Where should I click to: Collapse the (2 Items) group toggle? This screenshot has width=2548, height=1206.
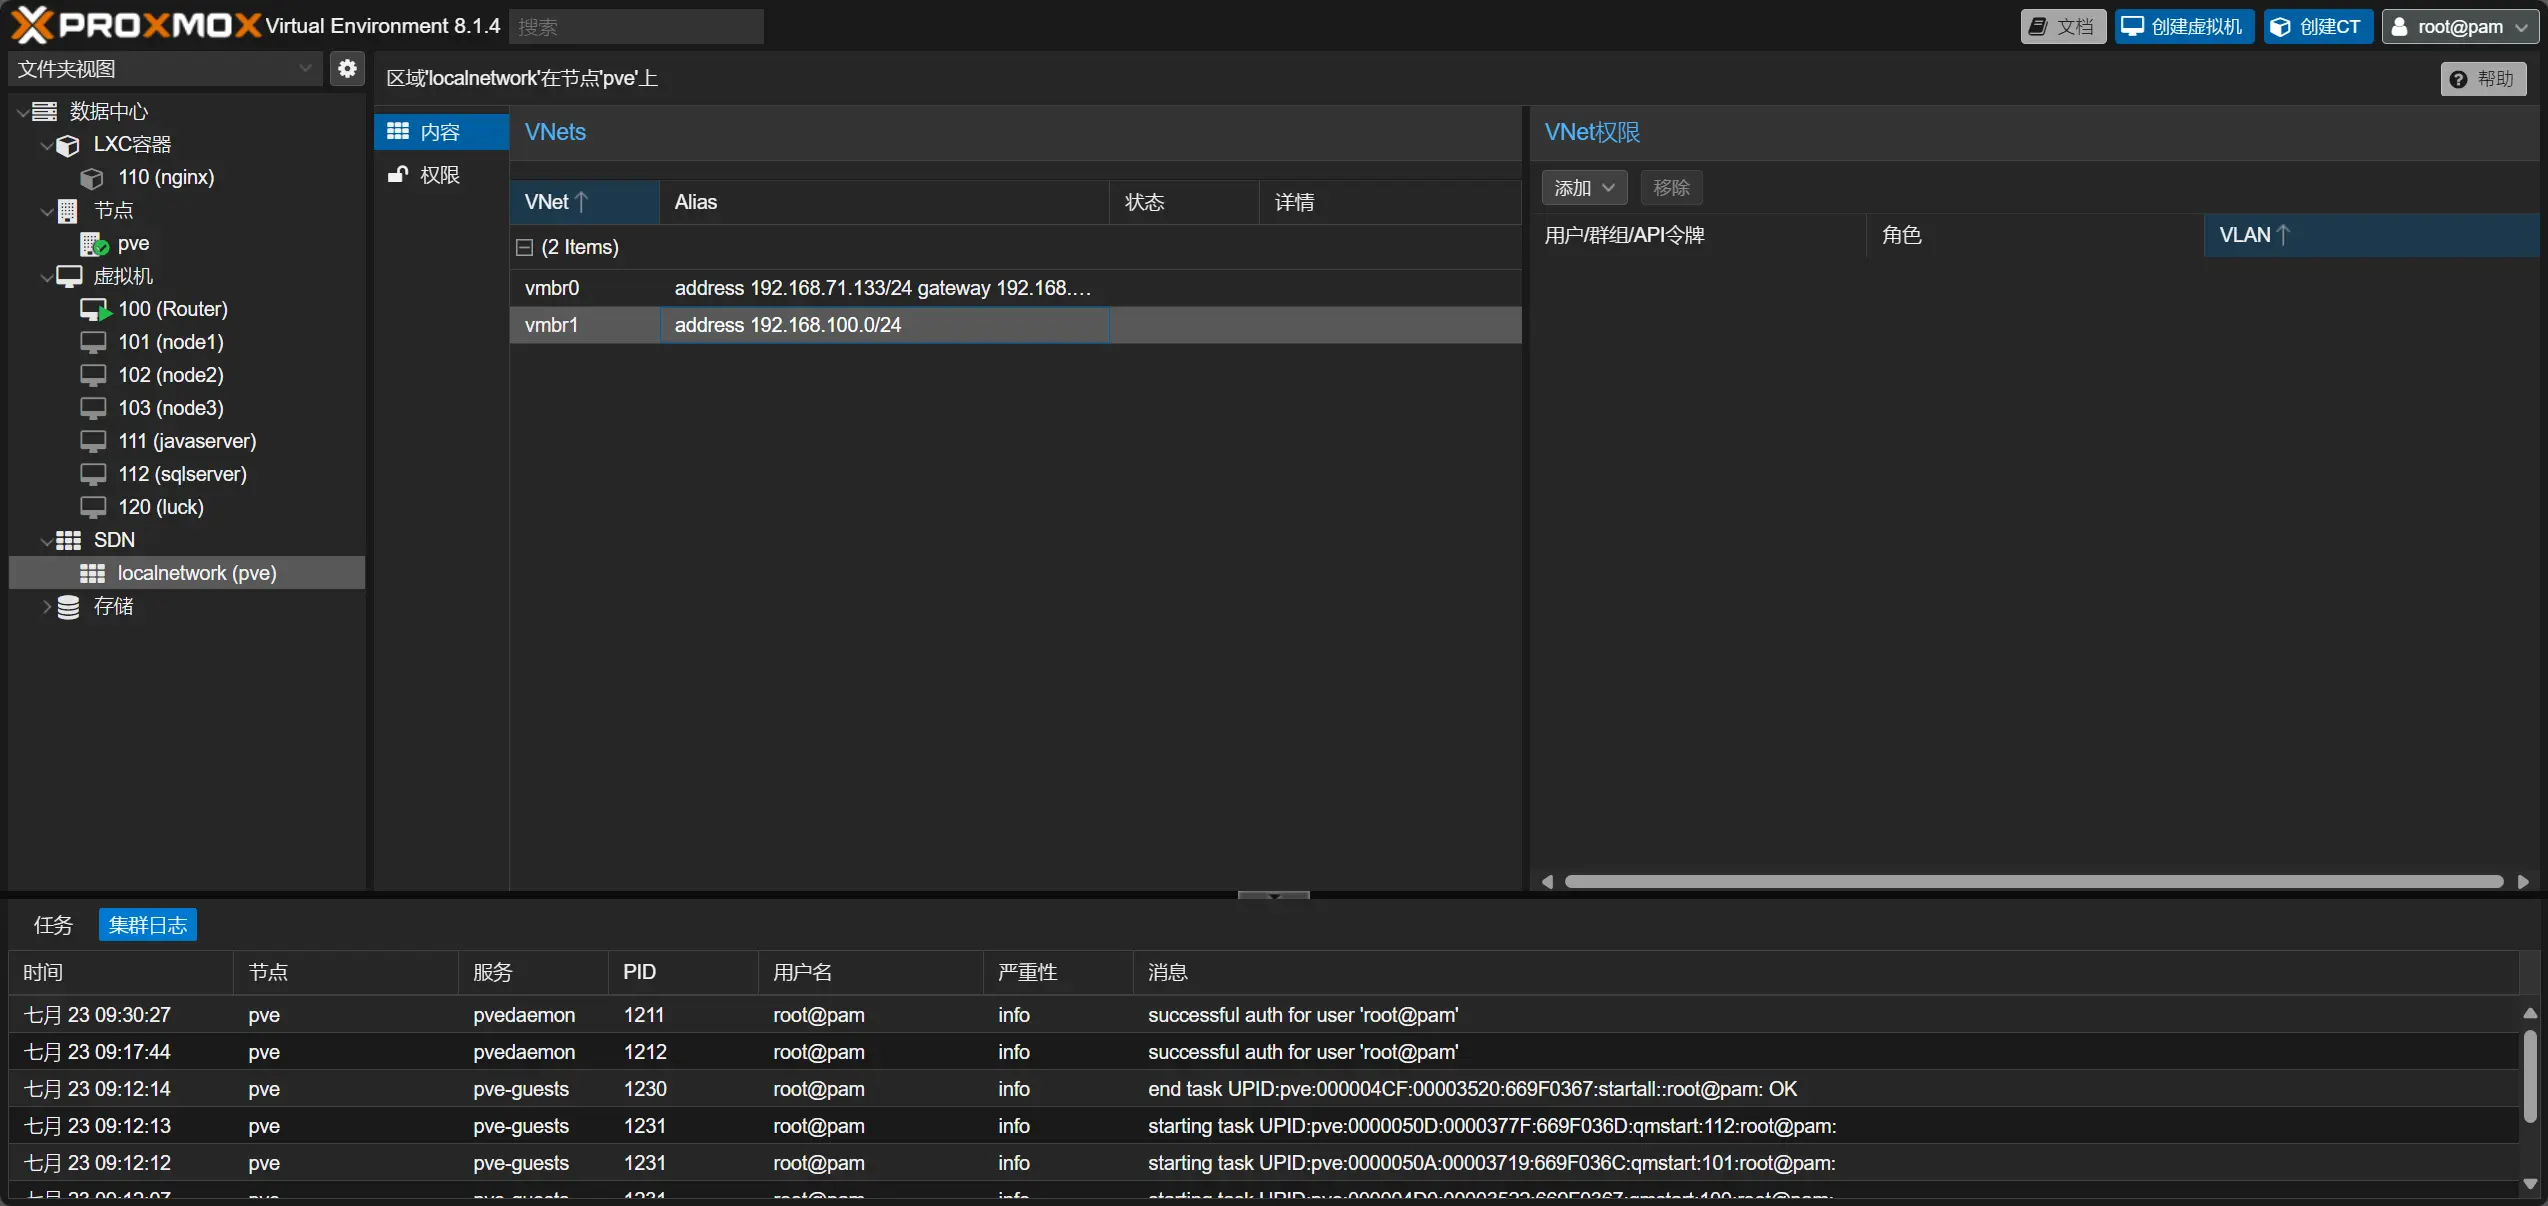click(x=524, y=247)
